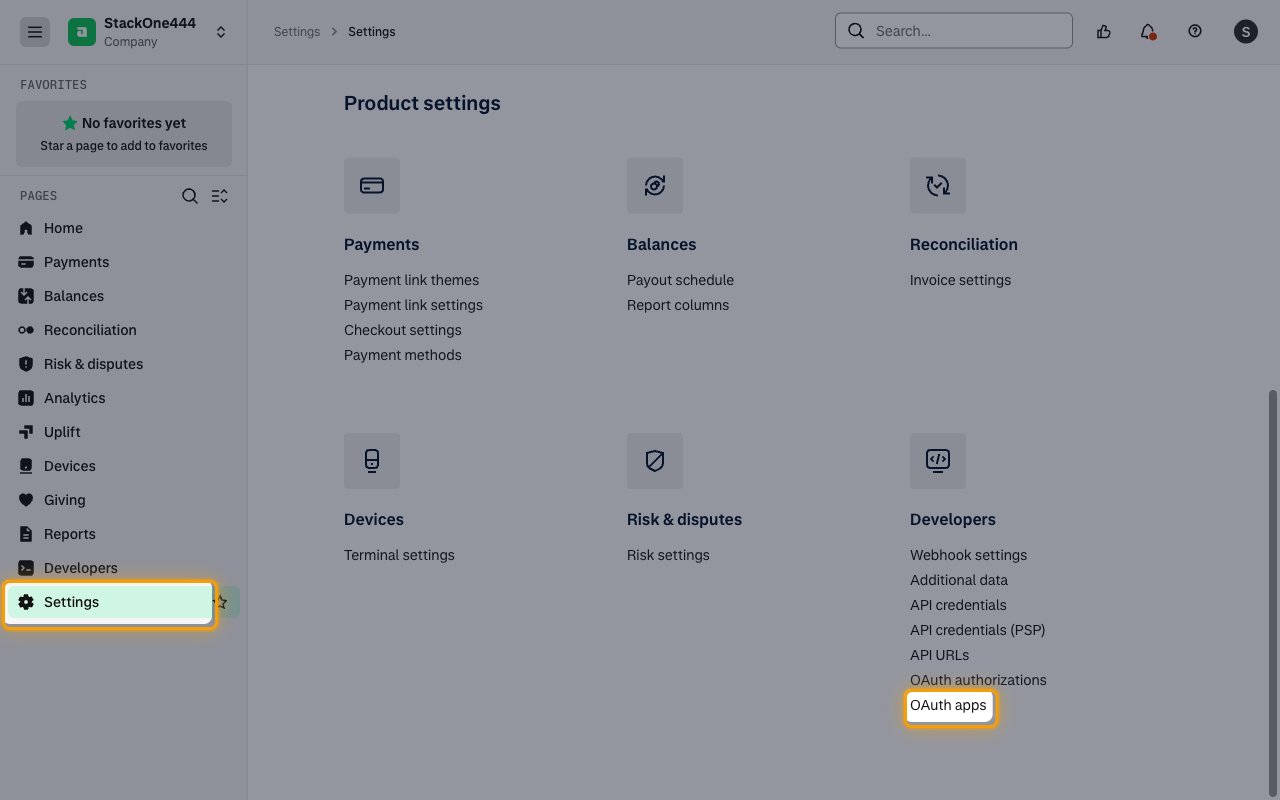Viewport: 1280px width, 800px height.
Task: Open Giving in the sidebar
Action: point(64,500)
